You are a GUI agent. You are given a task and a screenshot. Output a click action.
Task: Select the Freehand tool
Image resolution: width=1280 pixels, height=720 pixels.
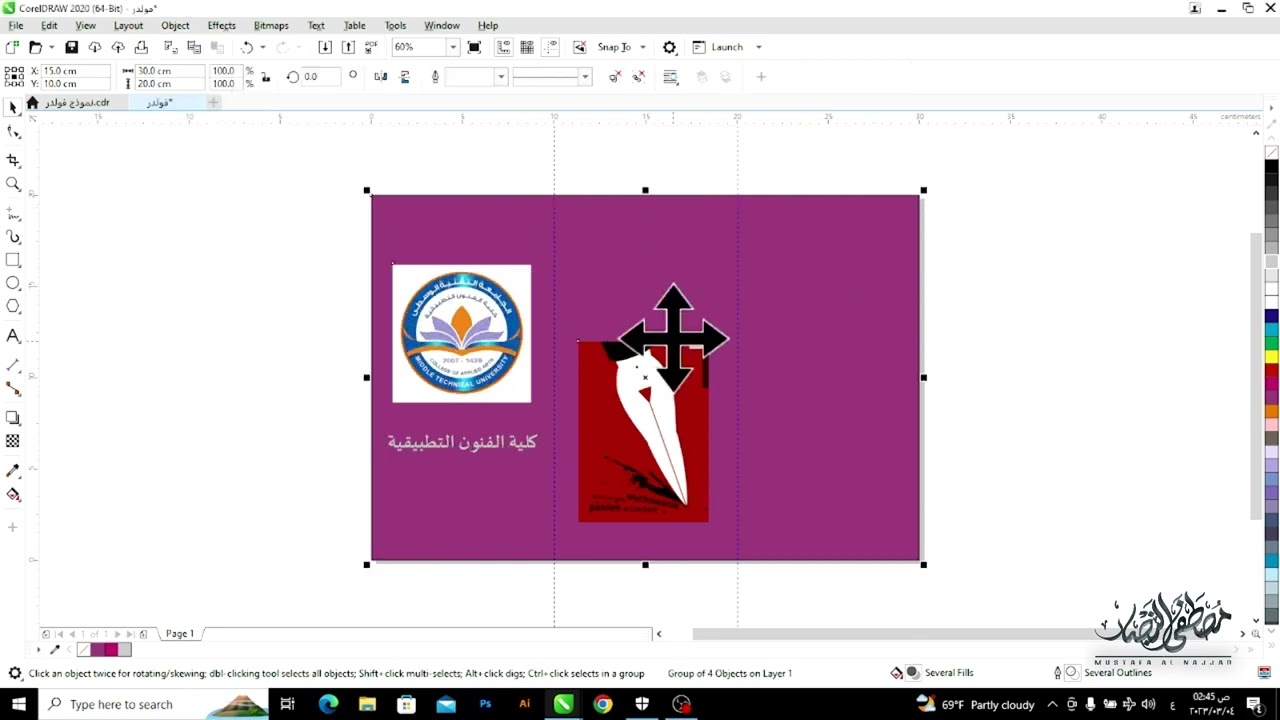coord(13,214)
